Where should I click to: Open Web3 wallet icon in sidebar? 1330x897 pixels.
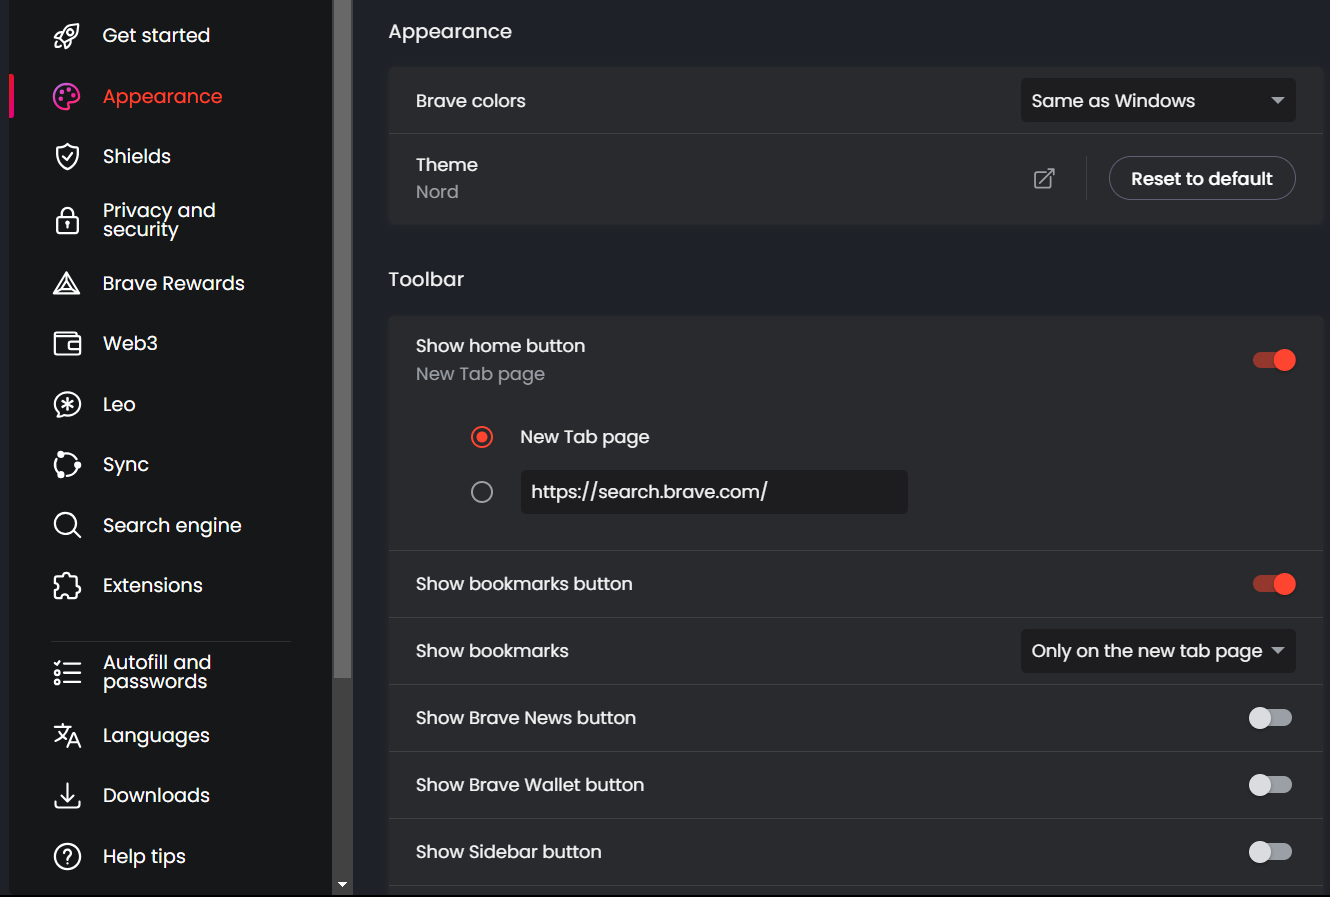point(67,344)
